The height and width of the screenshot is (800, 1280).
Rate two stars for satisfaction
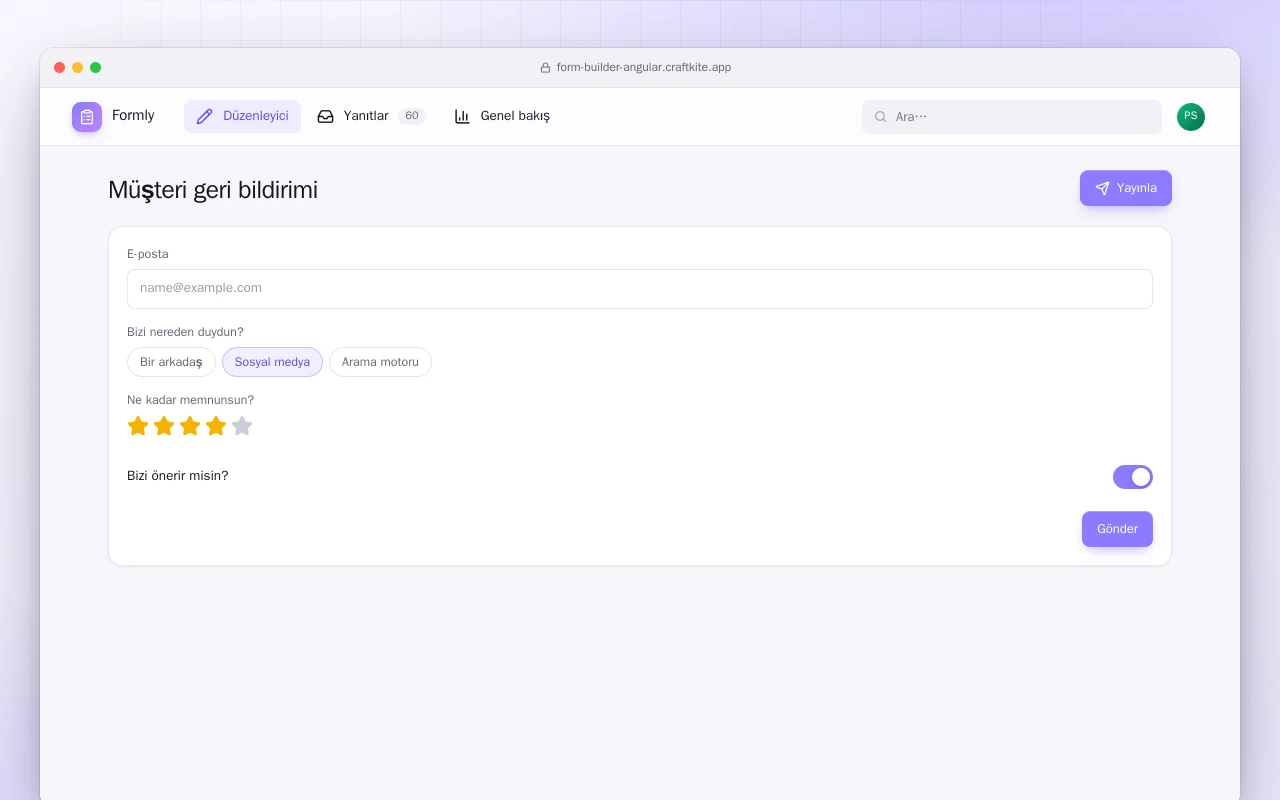pyautogui.click(x=164, y=426)
